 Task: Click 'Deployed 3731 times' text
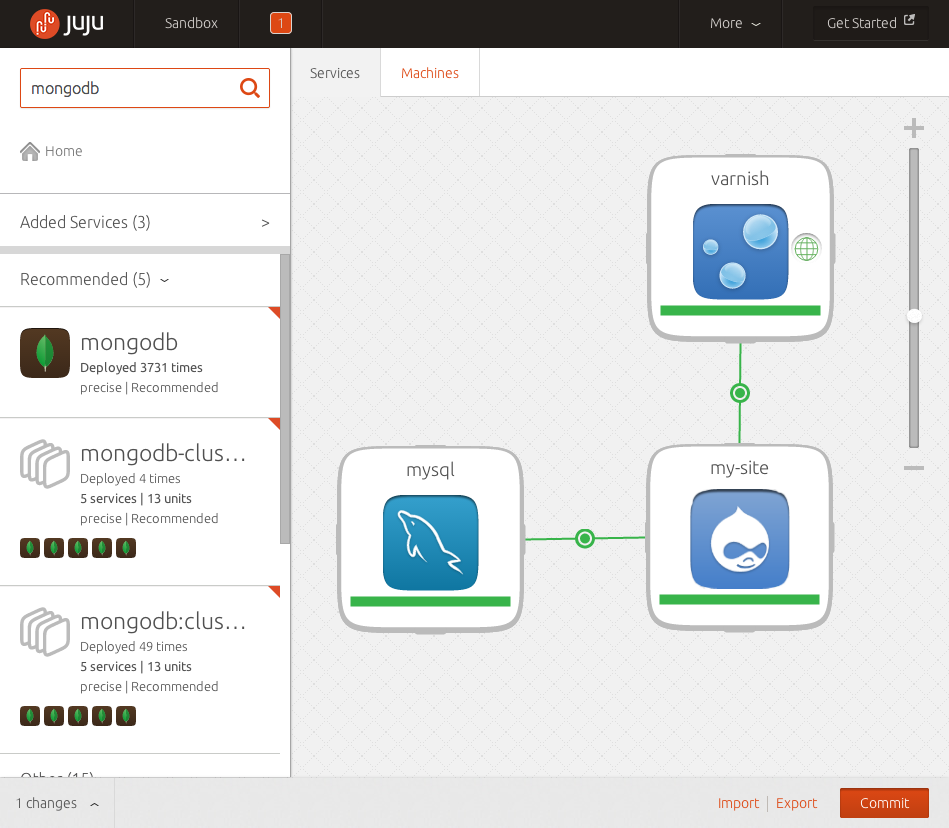tap(142, 368)
